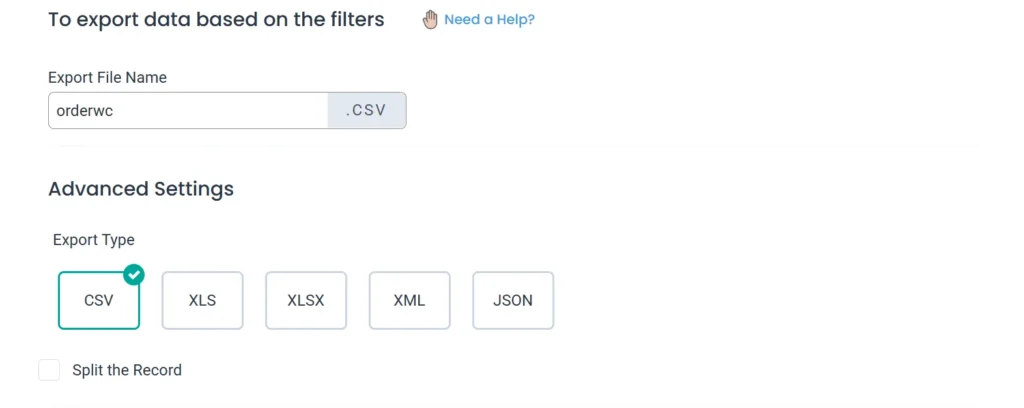Click the green checkmark badge on CSV

(134, 274)
